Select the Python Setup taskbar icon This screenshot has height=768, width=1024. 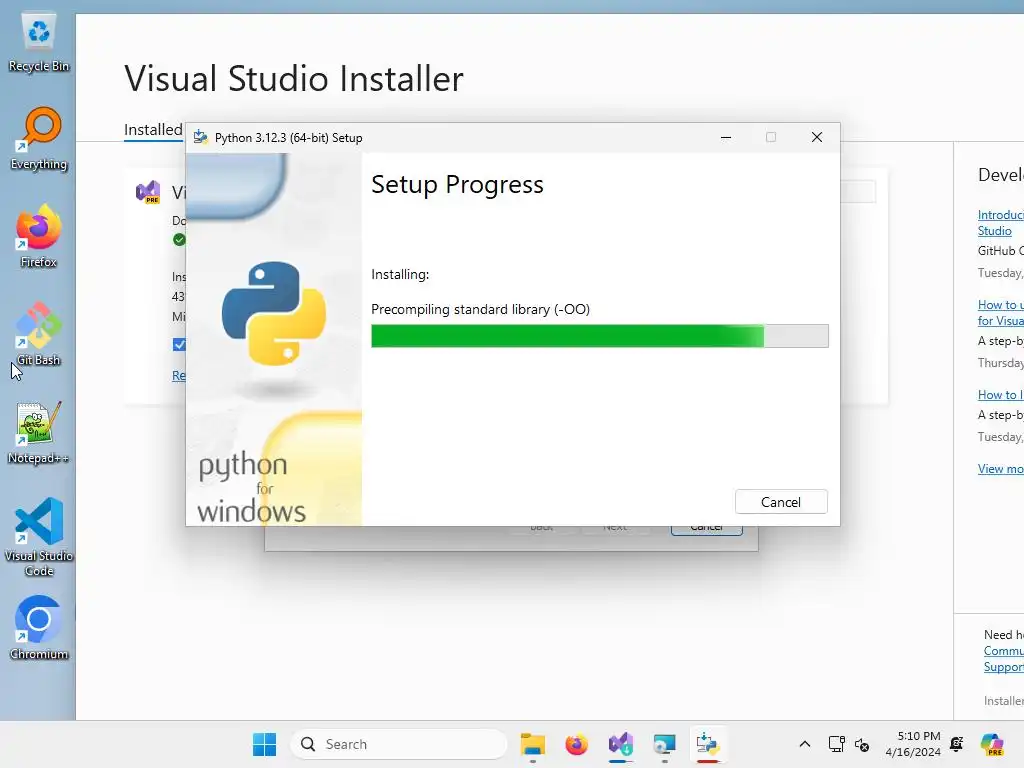(x=708, y=744)
